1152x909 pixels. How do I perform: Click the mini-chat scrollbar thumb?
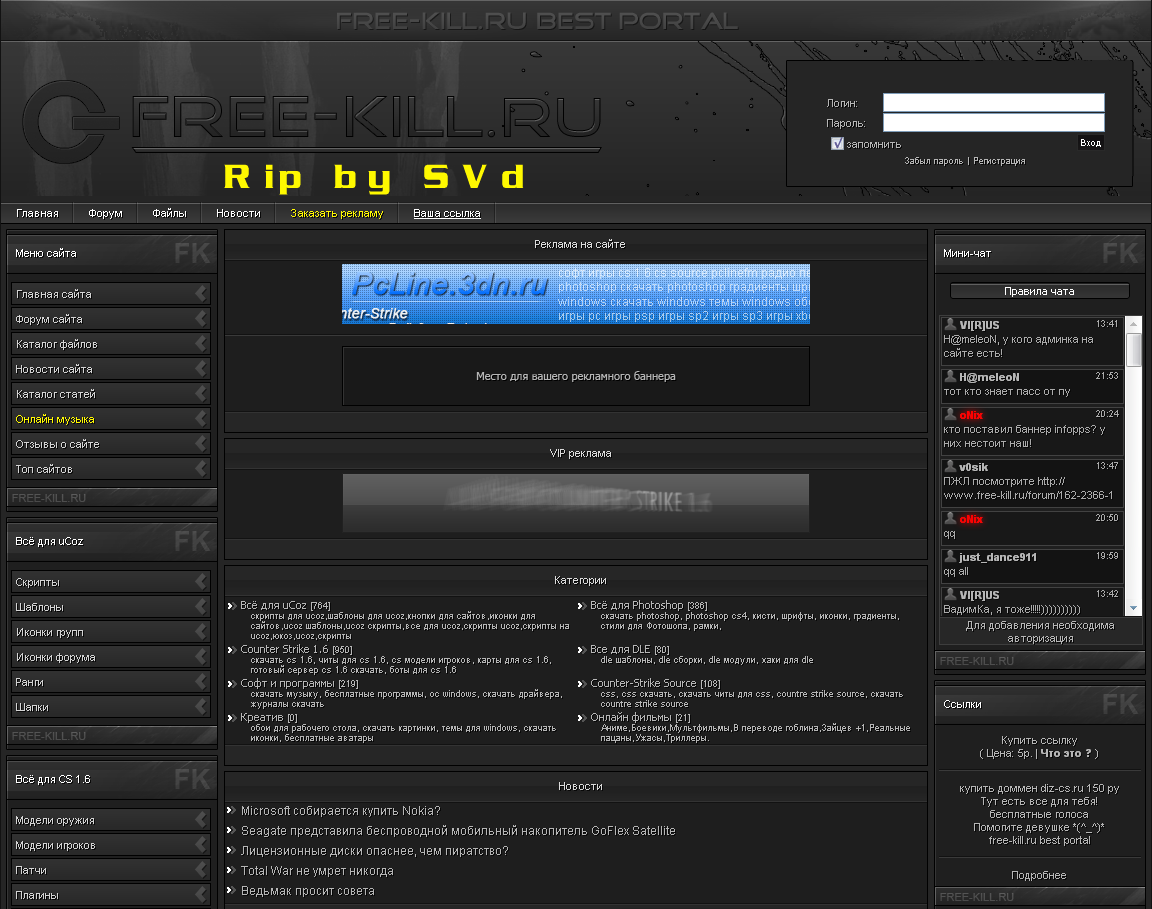click(1133, 349)
